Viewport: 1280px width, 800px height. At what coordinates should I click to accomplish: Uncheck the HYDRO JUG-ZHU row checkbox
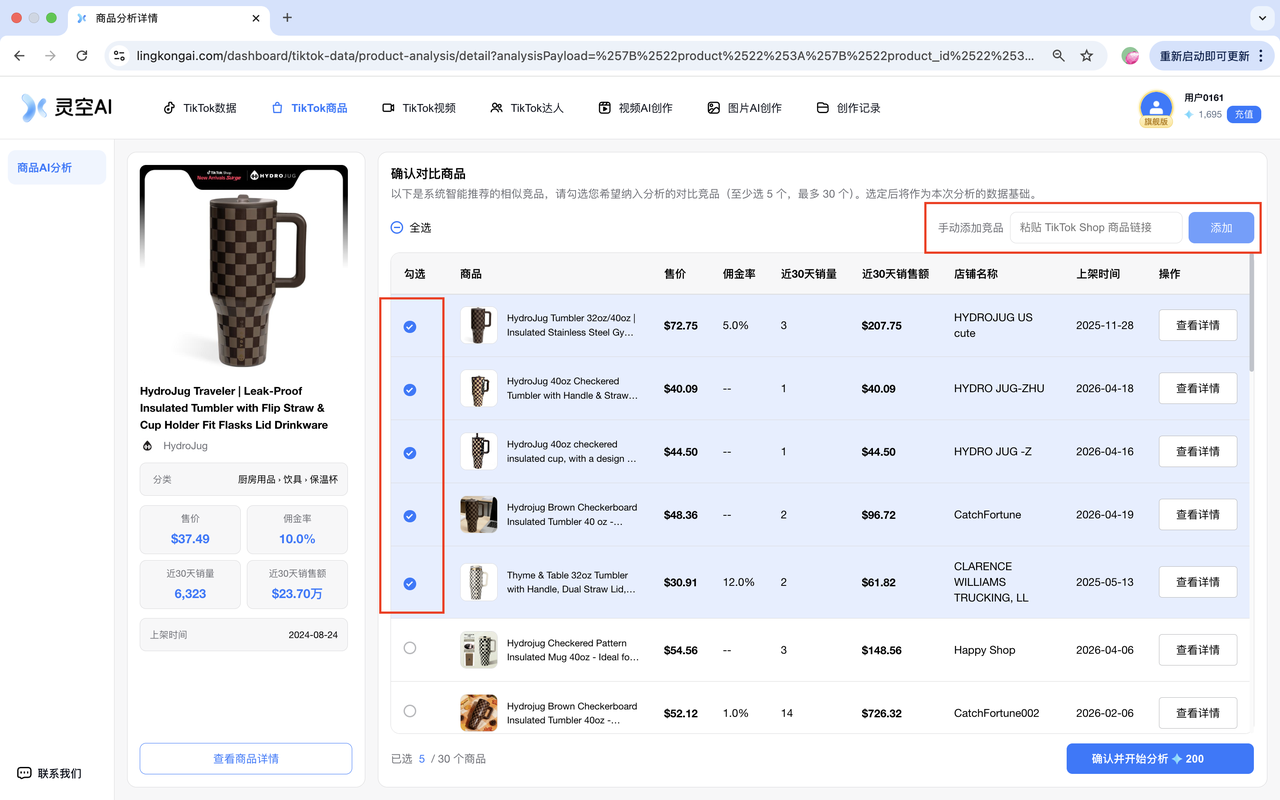(409, 390)
